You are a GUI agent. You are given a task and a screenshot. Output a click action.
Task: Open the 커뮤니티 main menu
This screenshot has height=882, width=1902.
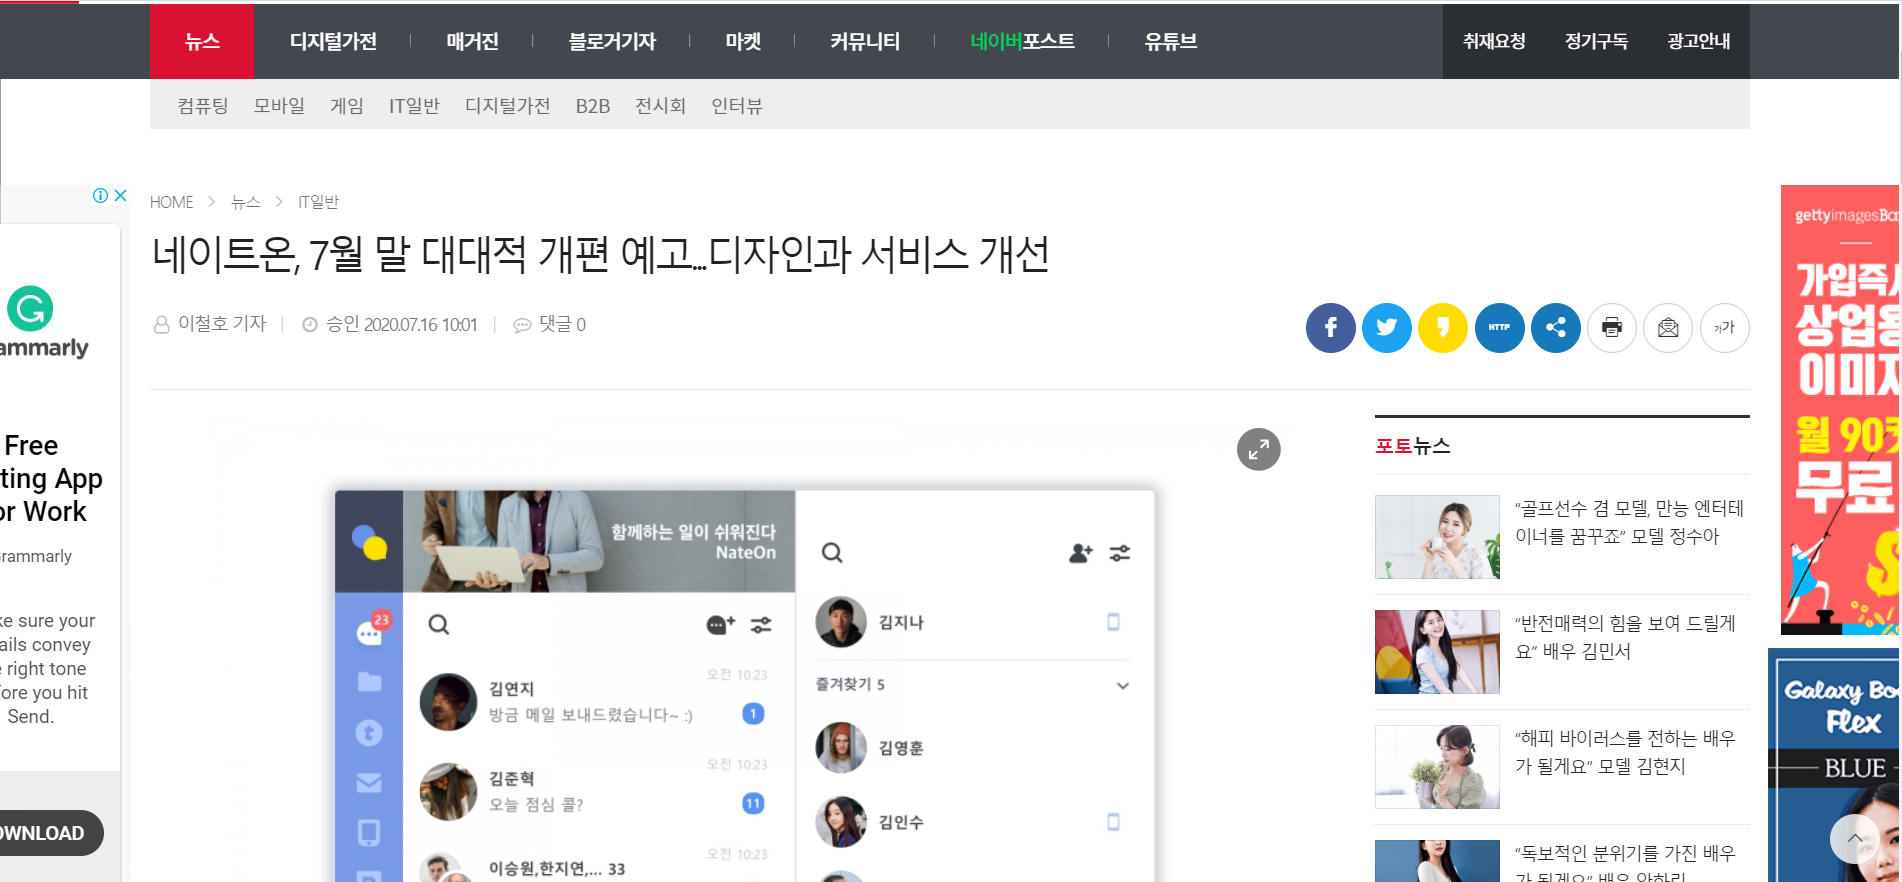pyautogui.click(x=865, y=41)
